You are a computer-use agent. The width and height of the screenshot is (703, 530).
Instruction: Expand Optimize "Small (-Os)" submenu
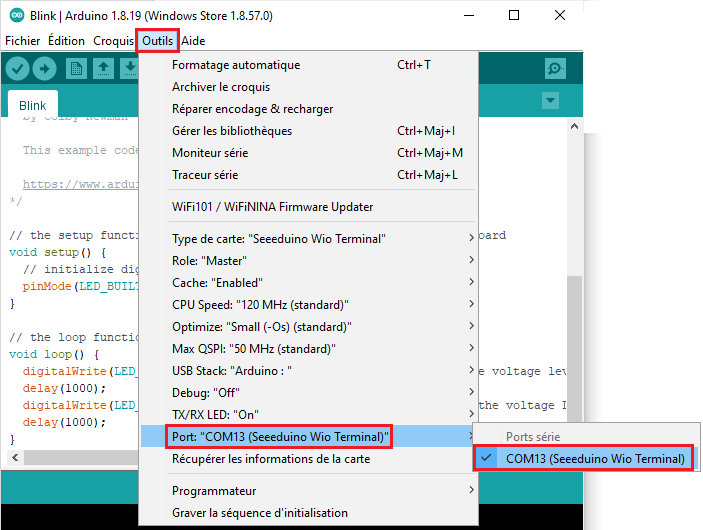pos(308,326)
